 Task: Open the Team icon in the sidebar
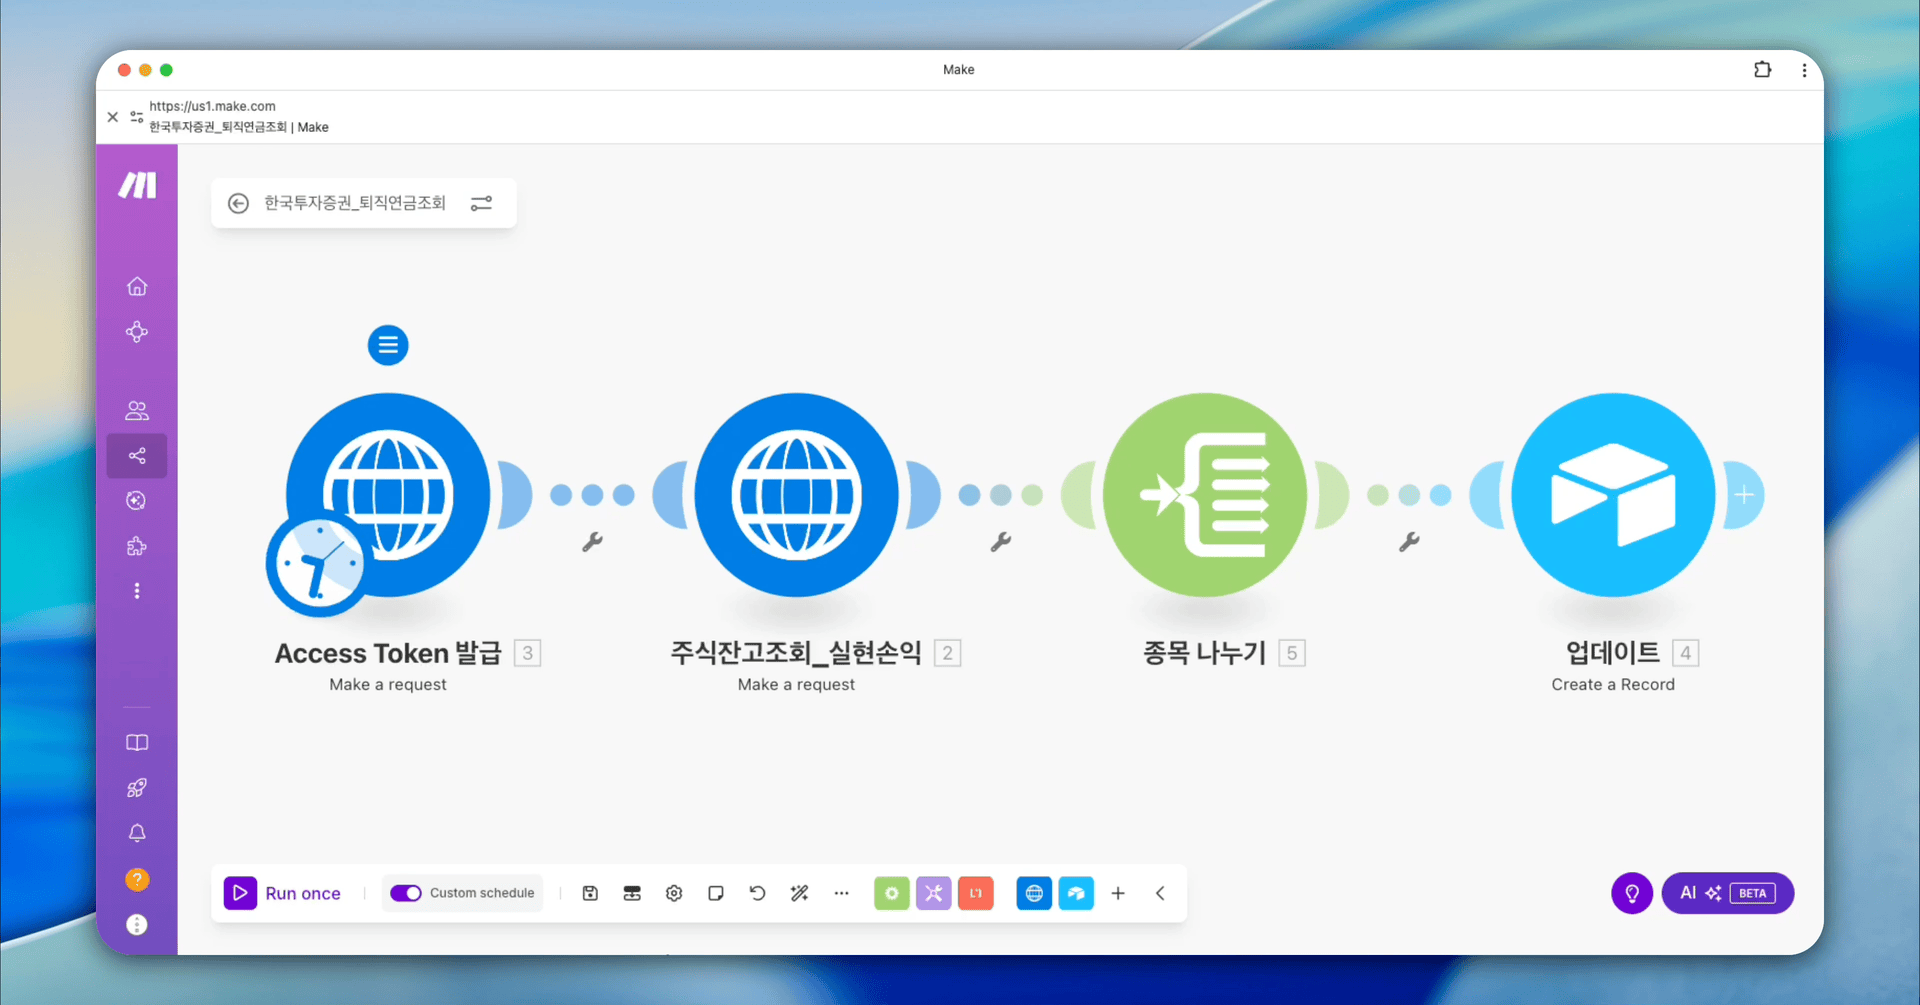[137, 410]
